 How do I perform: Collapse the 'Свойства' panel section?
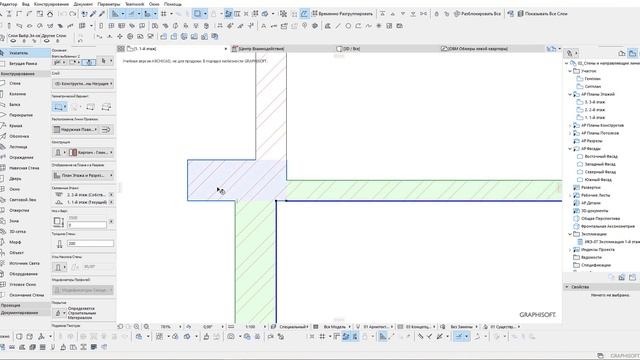click(567, 287)
